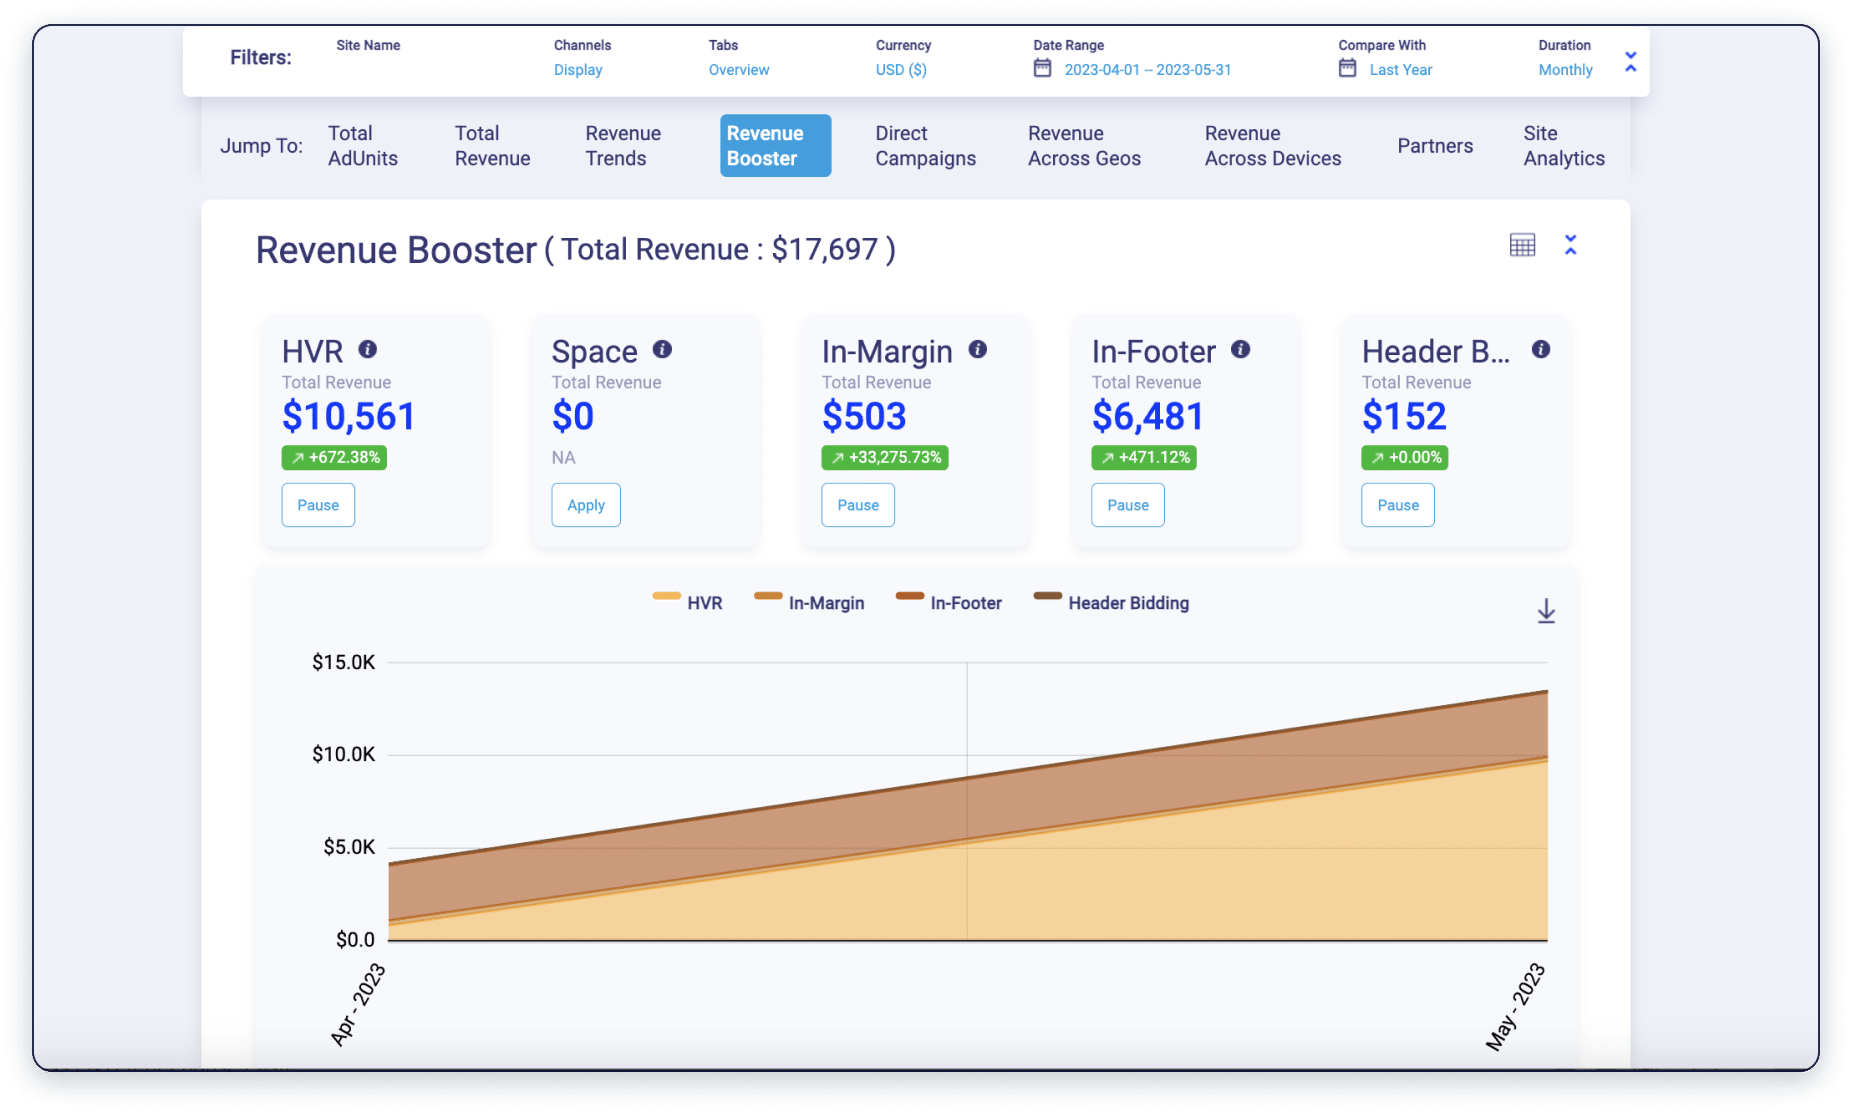Viewport: 1852px width, 1112px height.
Task: Apply the Space booster
Action: click(x=585, y=505)
